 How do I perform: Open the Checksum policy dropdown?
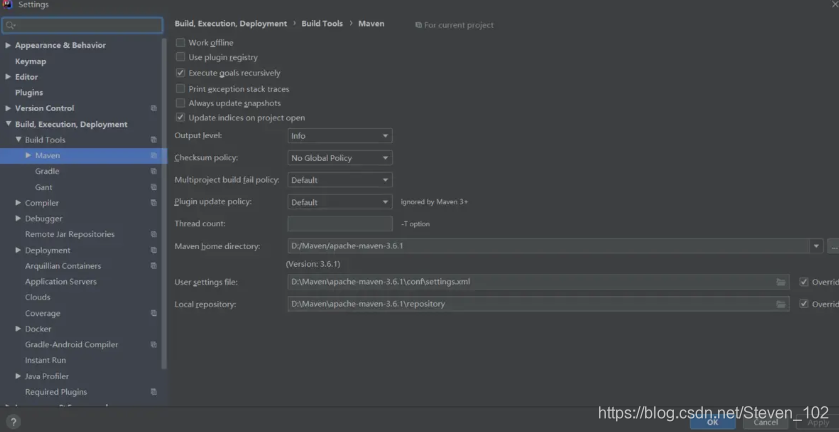pyautogui.click(x=340, y=158)
